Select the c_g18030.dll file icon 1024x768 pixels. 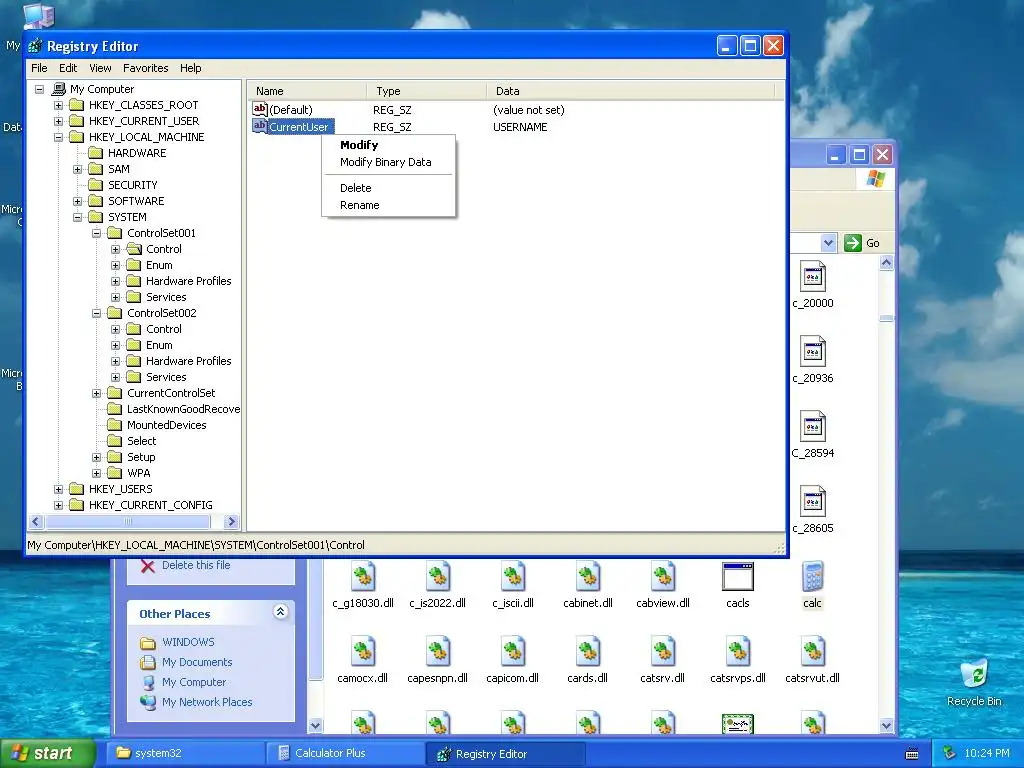tap(363, 577)
